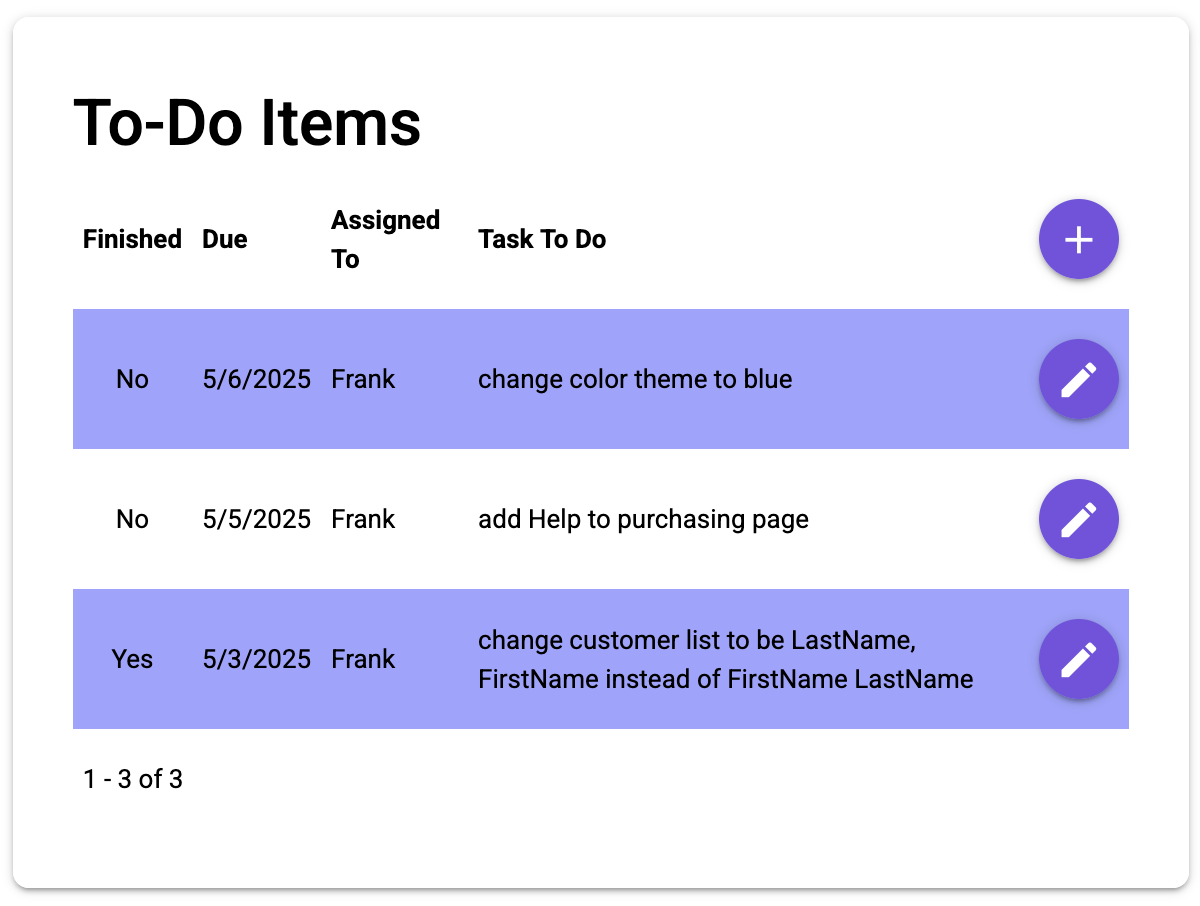Sort tasks by the Assigned To column

(385, 239)
